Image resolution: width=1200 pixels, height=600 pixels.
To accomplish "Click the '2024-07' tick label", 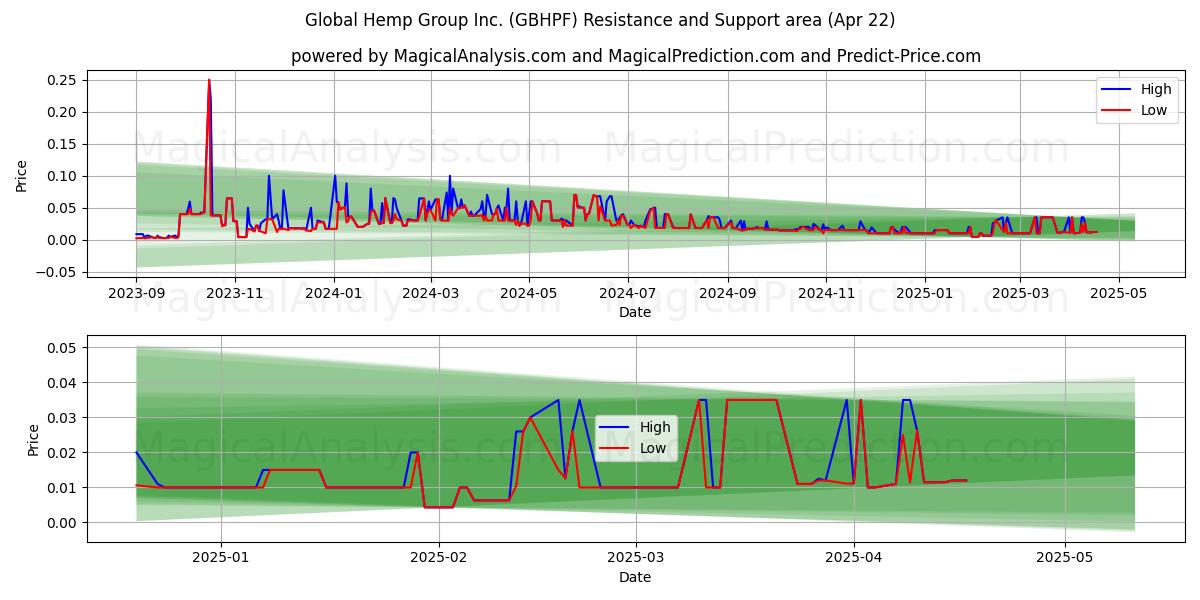I will pos(628,293).
